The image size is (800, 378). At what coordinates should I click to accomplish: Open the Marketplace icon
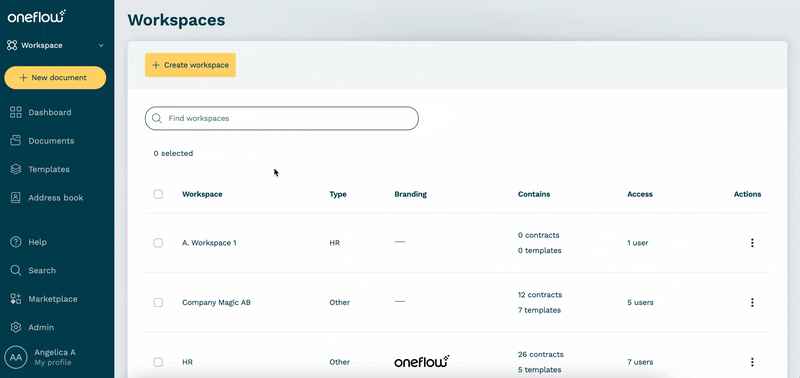[x=16, y=299]
